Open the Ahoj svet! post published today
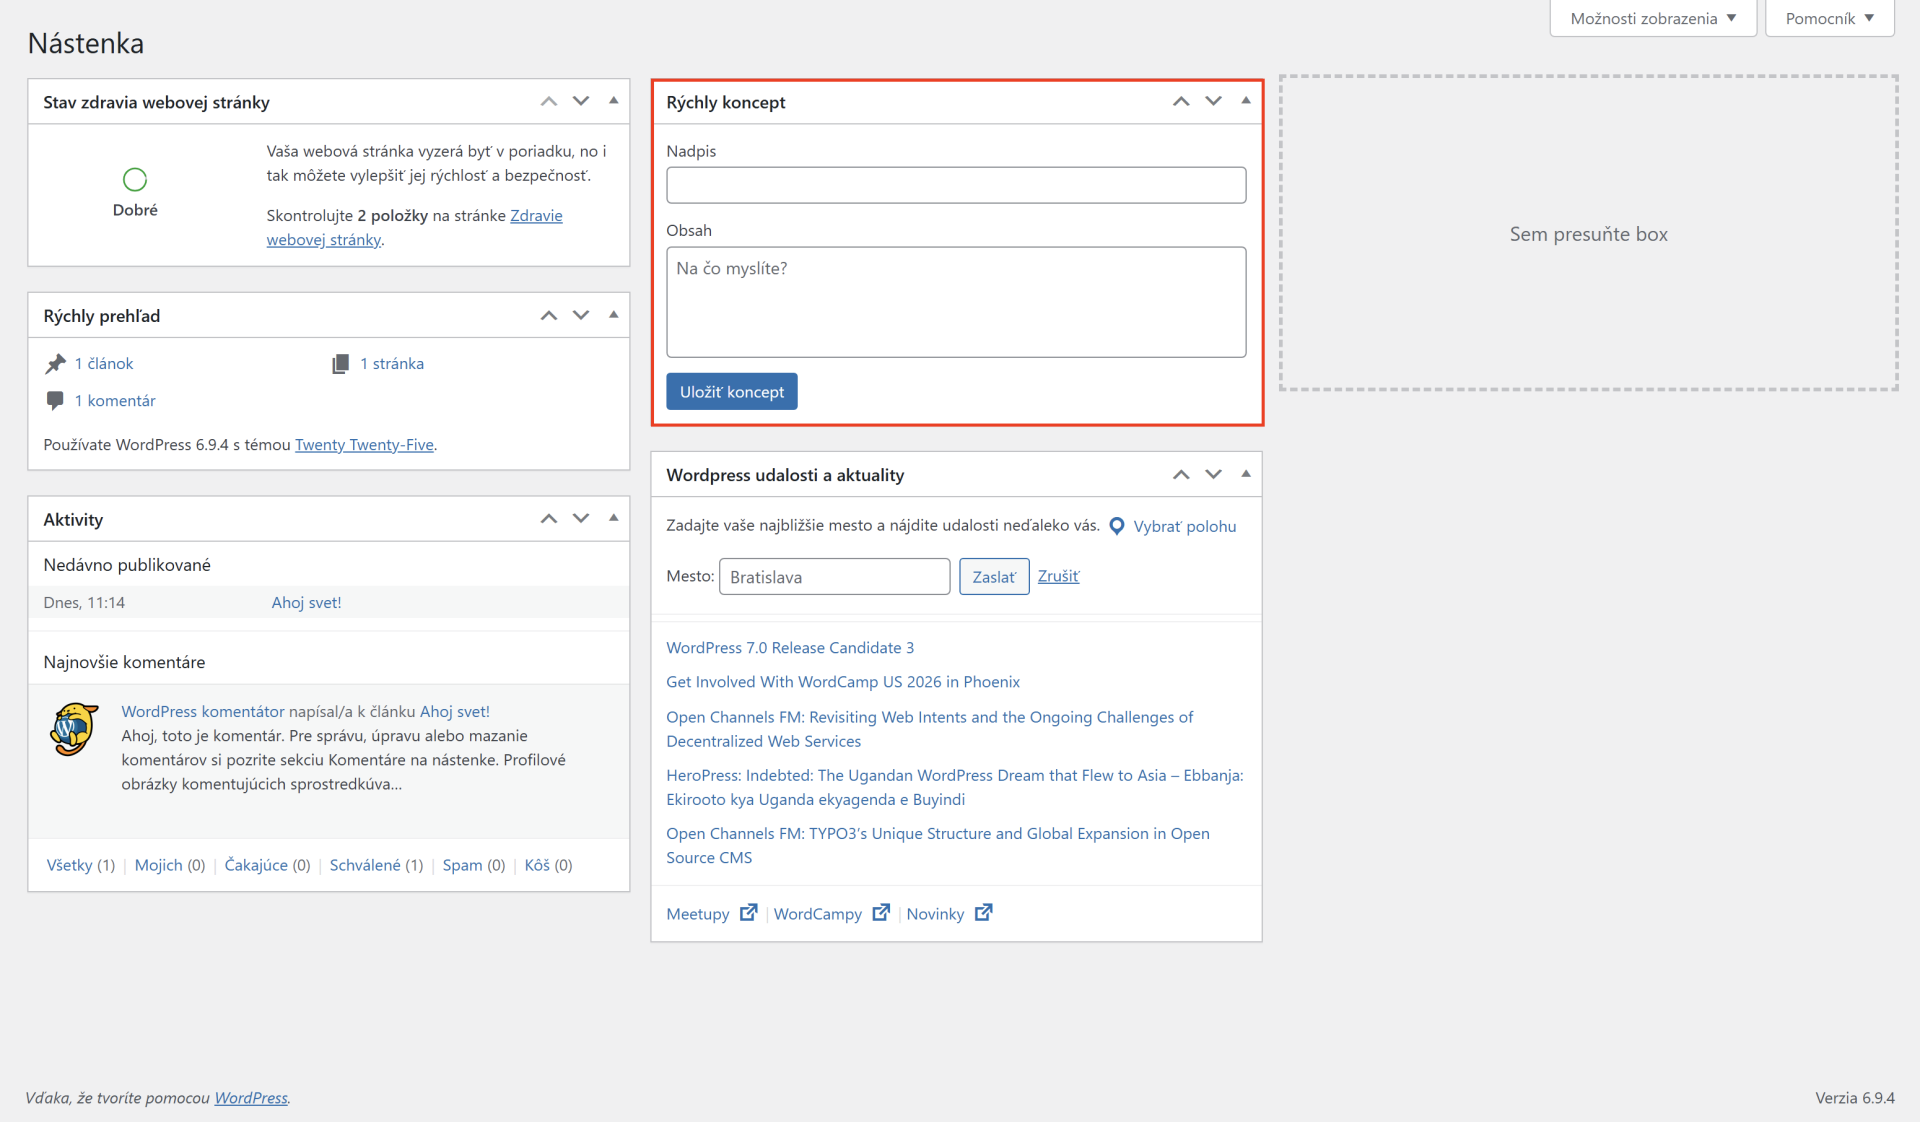Screen dimensions: 1920x1122 (306, 602)
